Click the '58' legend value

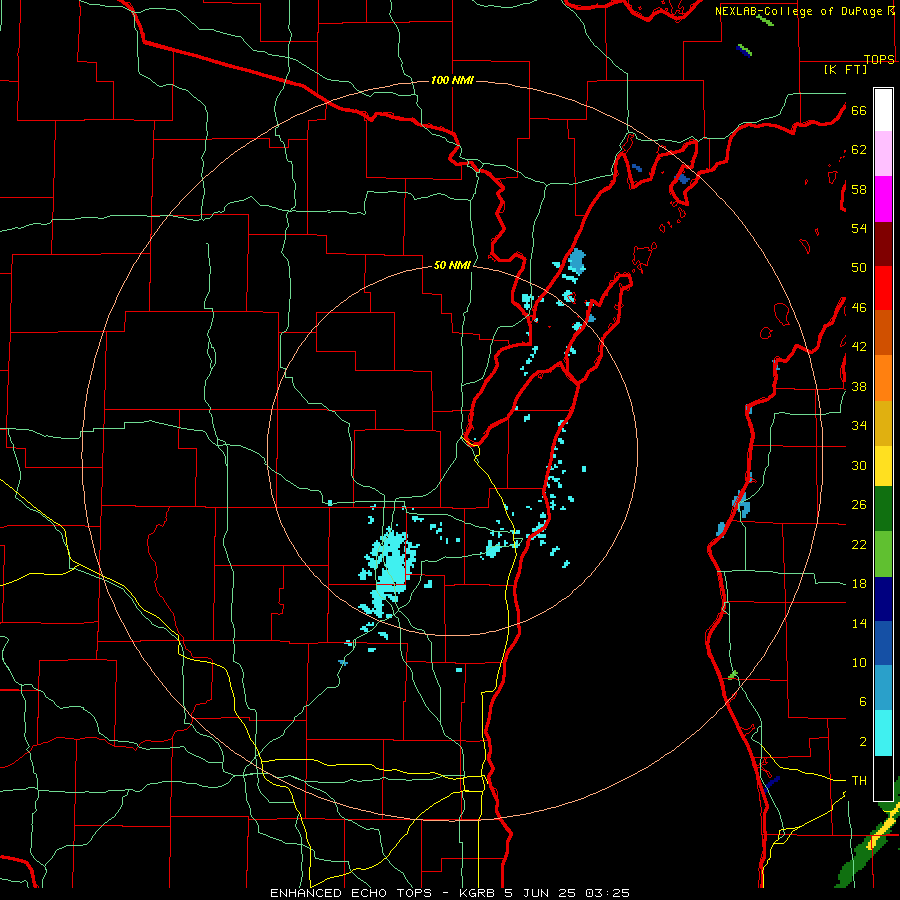pyautogui.click(x=859, y=189)
